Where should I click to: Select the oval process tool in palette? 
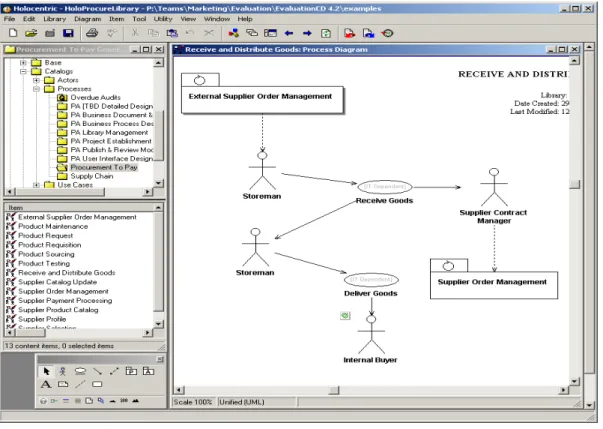tap(80, 371)
